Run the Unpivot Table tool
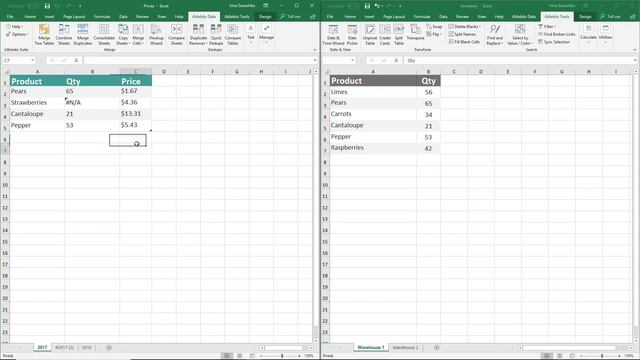 (370, 34)
